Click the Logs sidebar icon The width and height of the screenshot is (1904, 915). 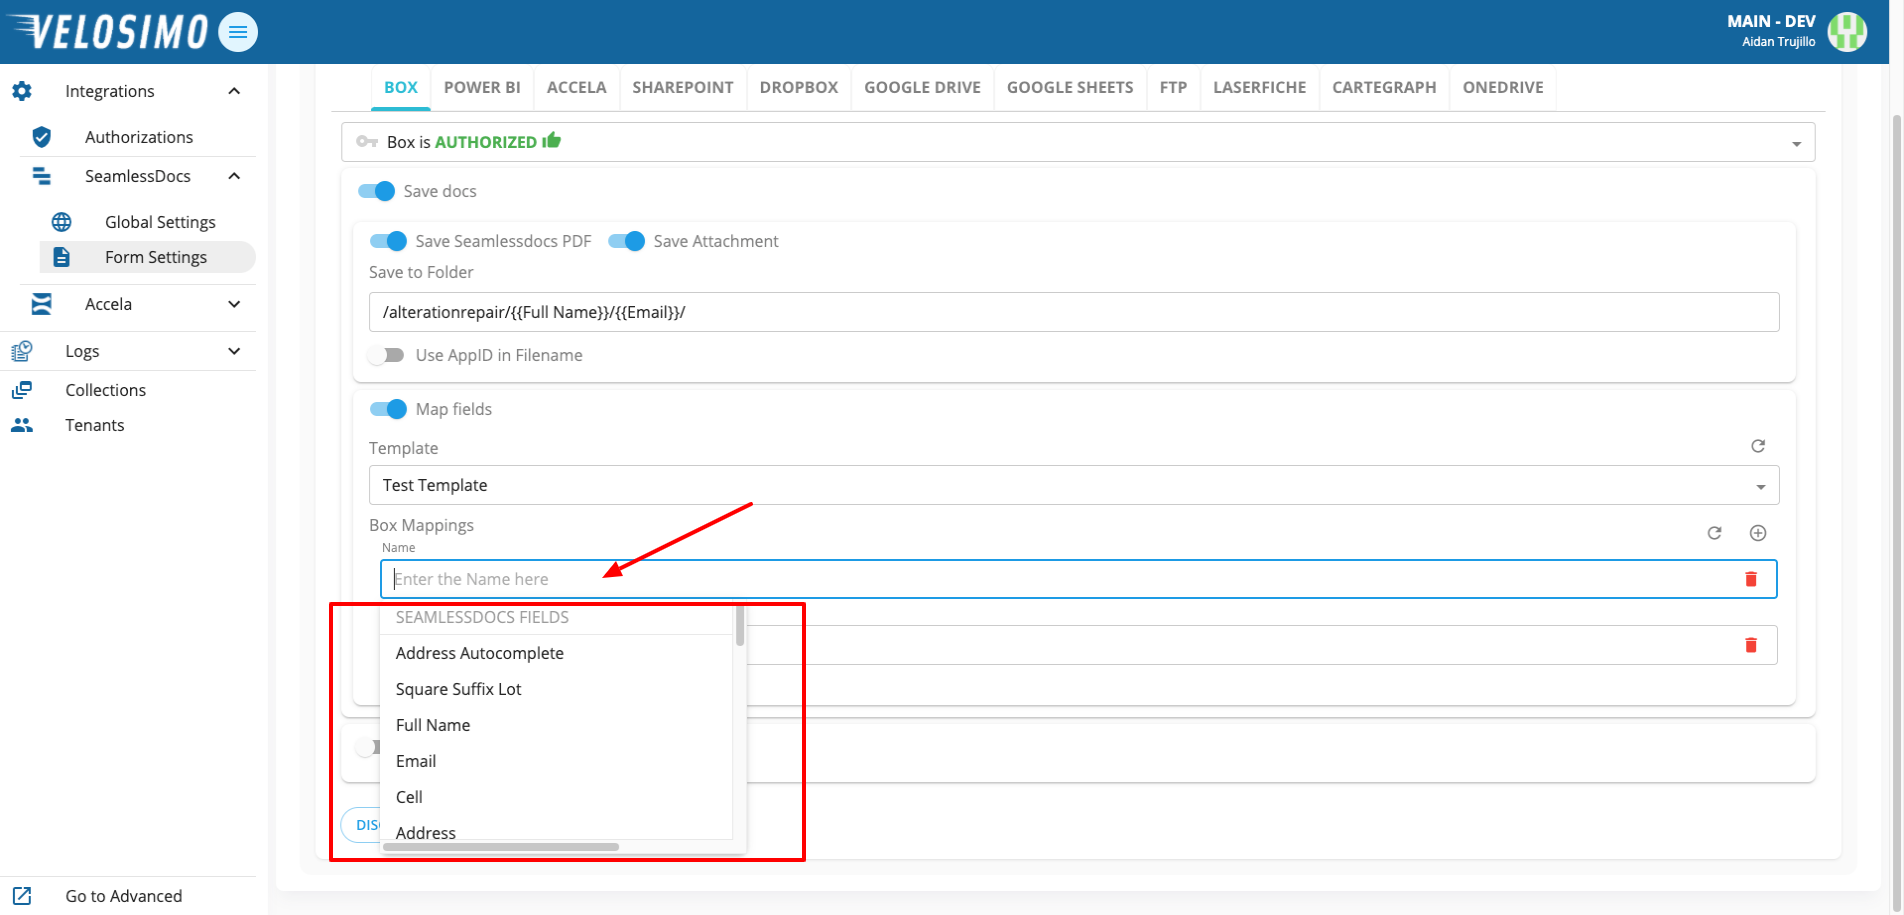(22, 351)
